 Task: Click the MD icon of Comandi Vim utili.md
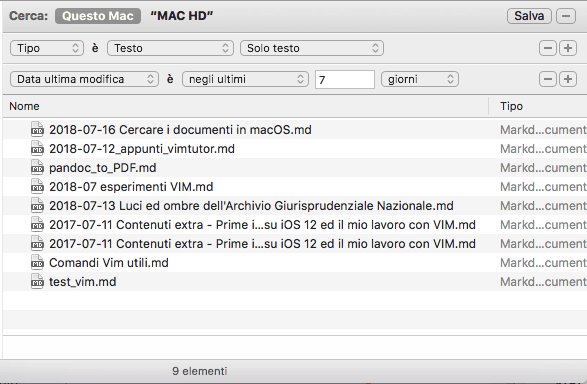click(37, 262)
